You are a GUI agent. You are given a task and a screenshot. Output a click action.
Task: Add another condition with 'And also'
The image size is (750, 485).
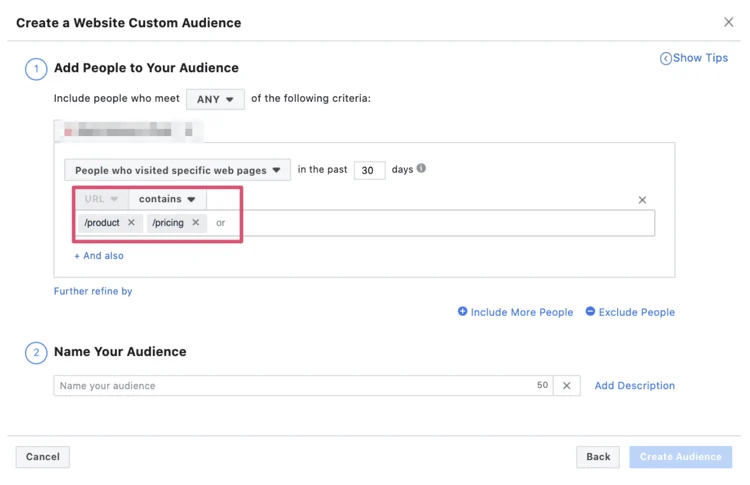tap(99, 256)
